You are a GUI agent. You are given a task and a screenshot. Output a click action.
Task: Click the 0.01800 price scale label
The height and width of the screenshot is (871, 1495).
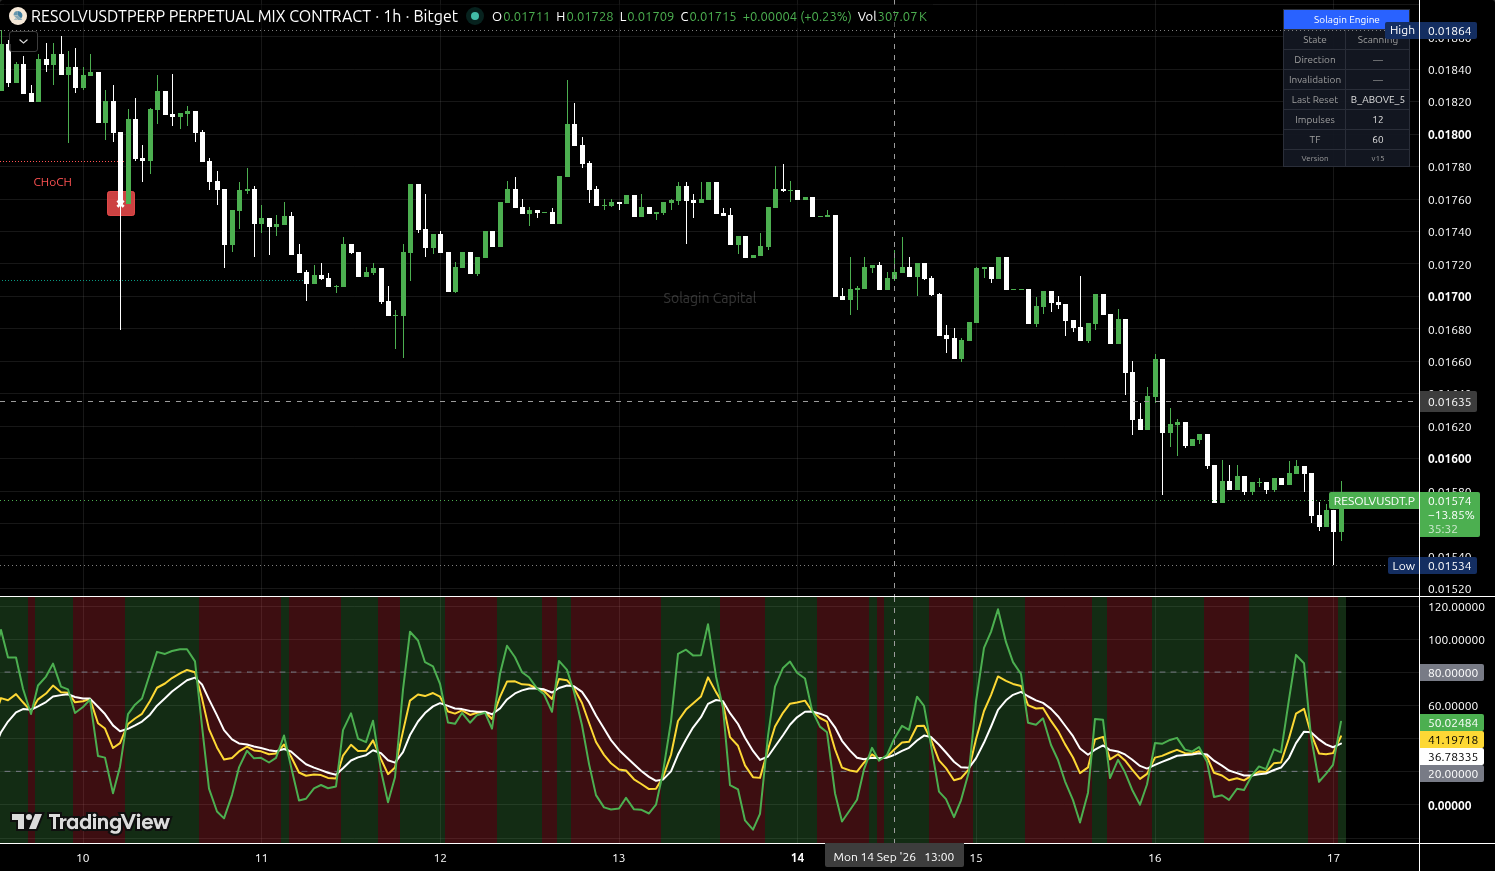[x=1449, y=135]
